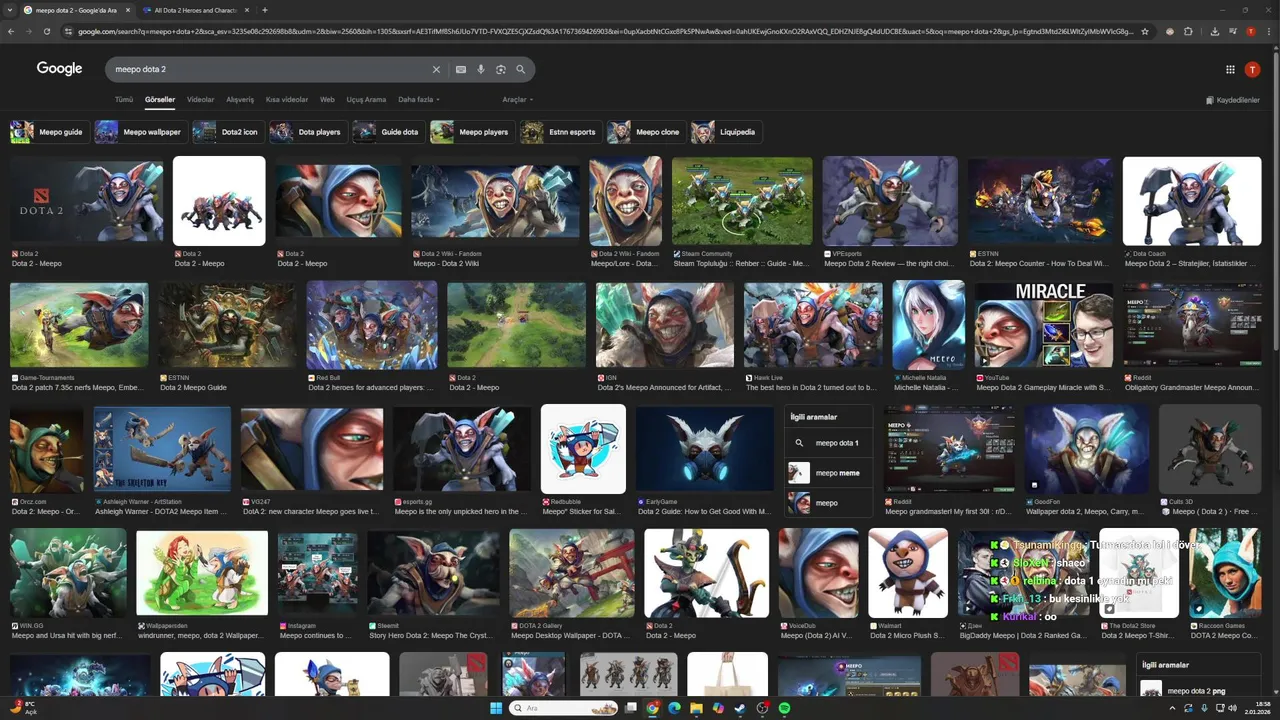Switch to the Videolar tab
This screenshot has width=1280, height=720.
click(201, 100)
